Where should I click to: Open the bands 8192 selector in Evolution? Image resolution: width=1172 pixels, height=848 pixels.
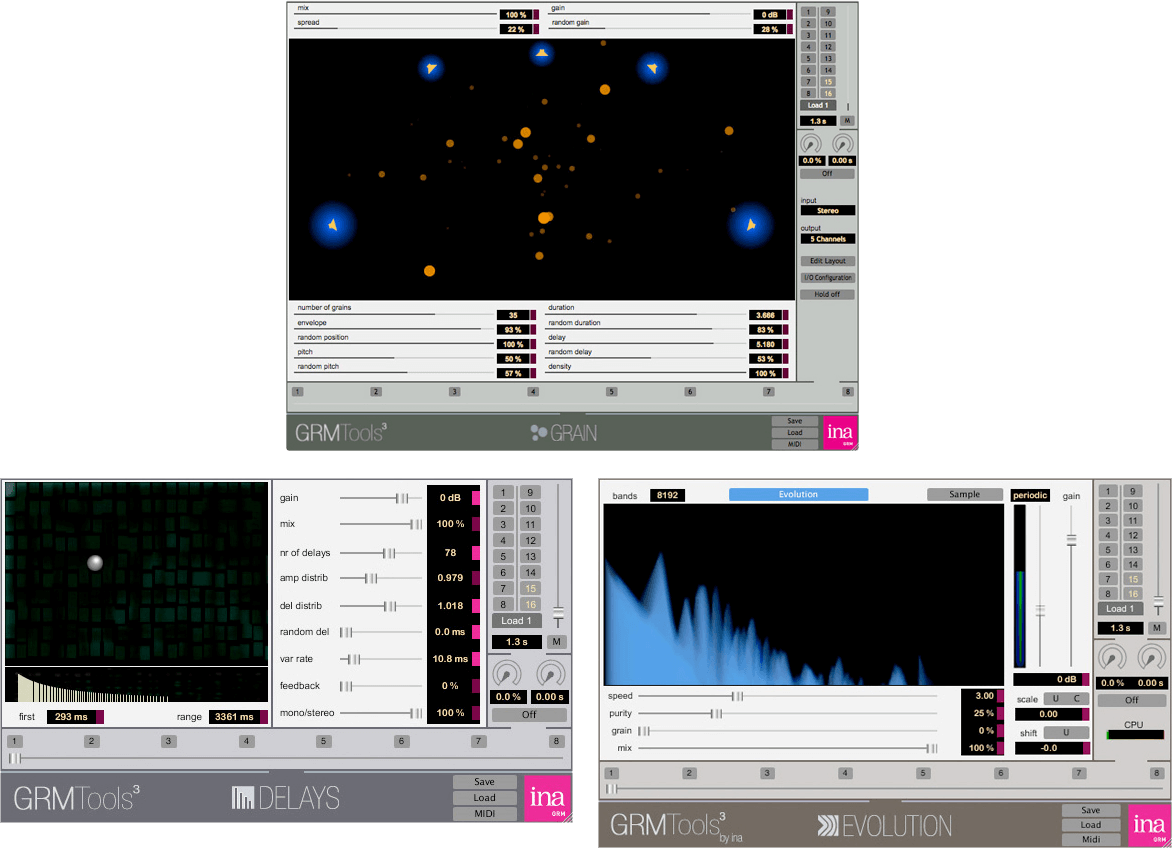click(x=667, y=495)
